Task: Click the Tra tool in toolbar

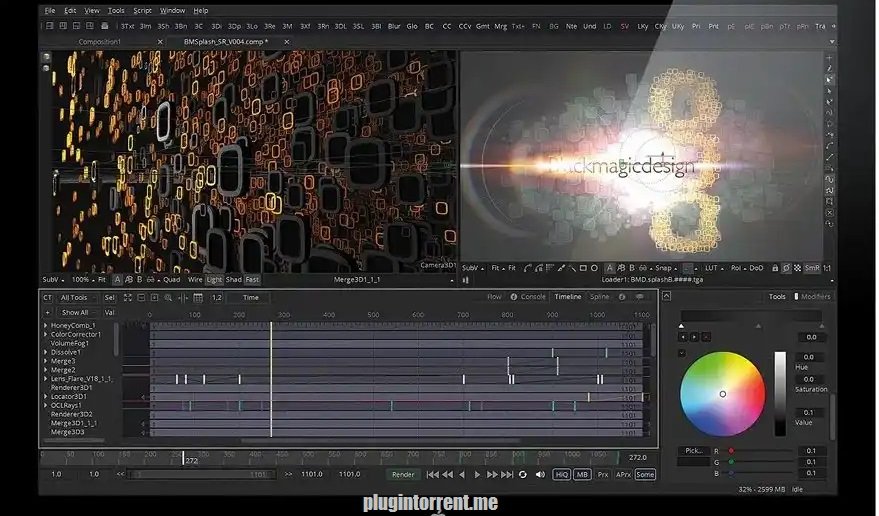Action: [820, 26]
